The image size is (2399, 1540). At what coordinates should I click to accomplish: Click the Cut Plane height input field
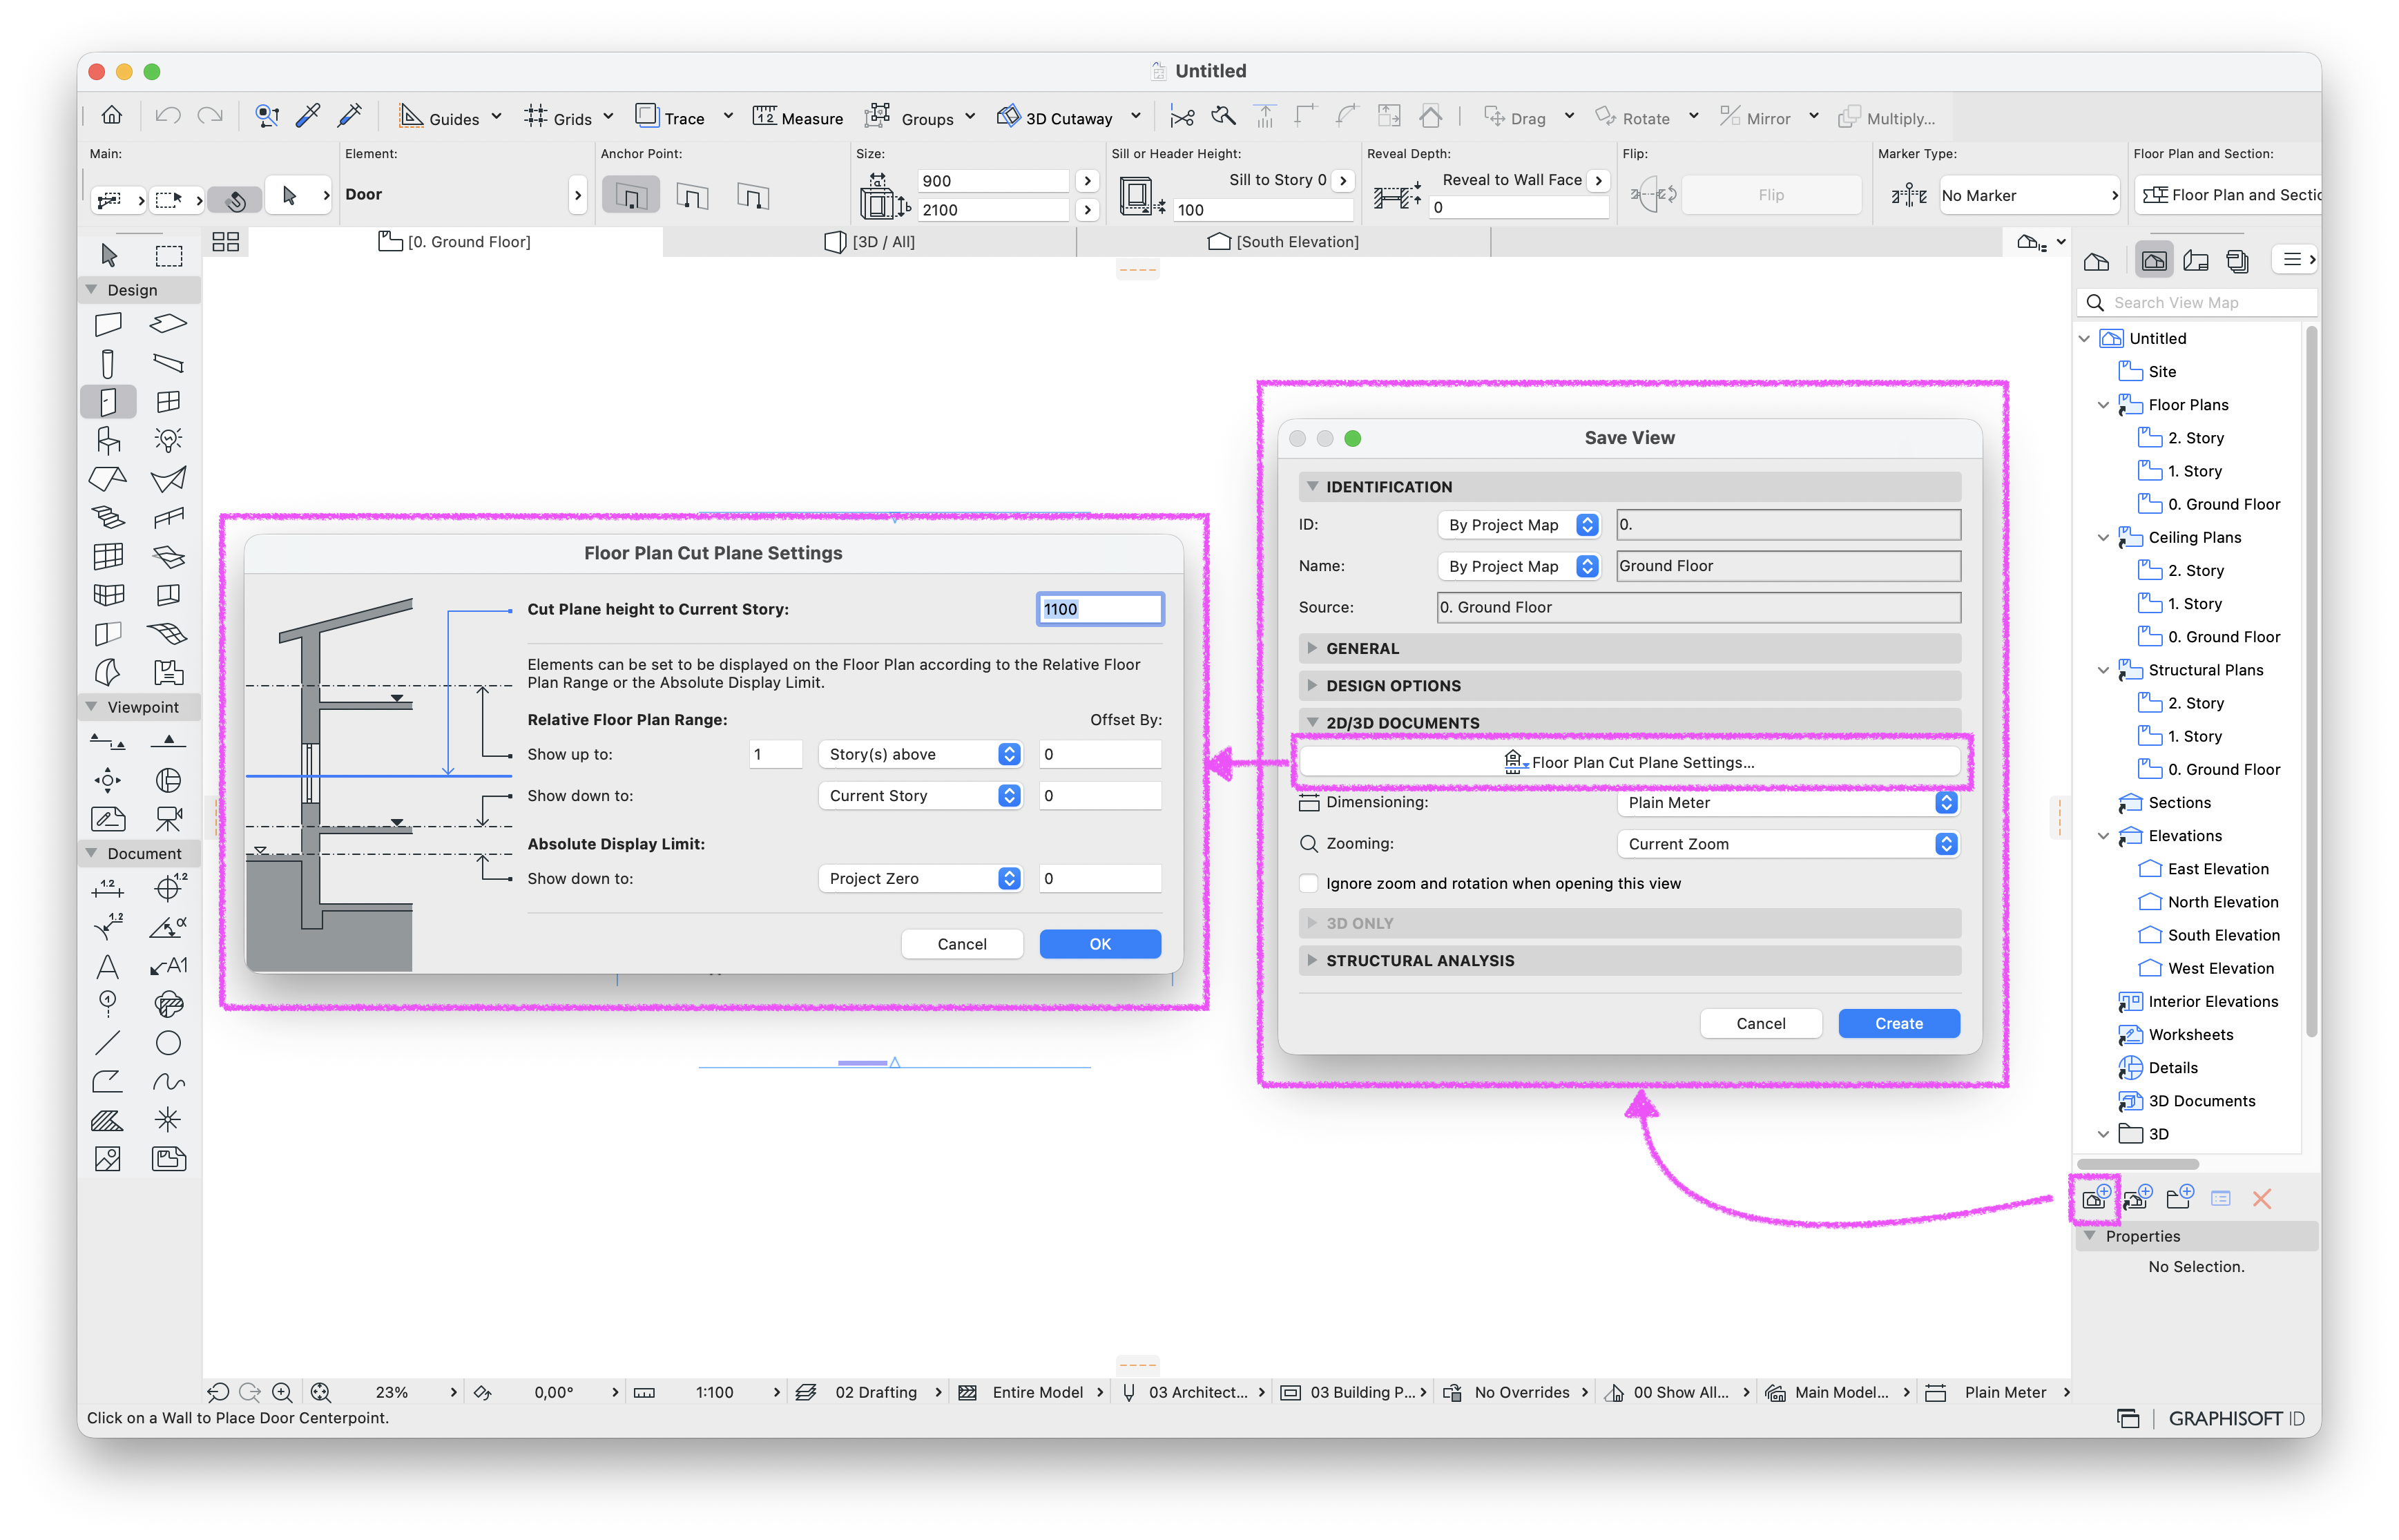coord(1099,609)
